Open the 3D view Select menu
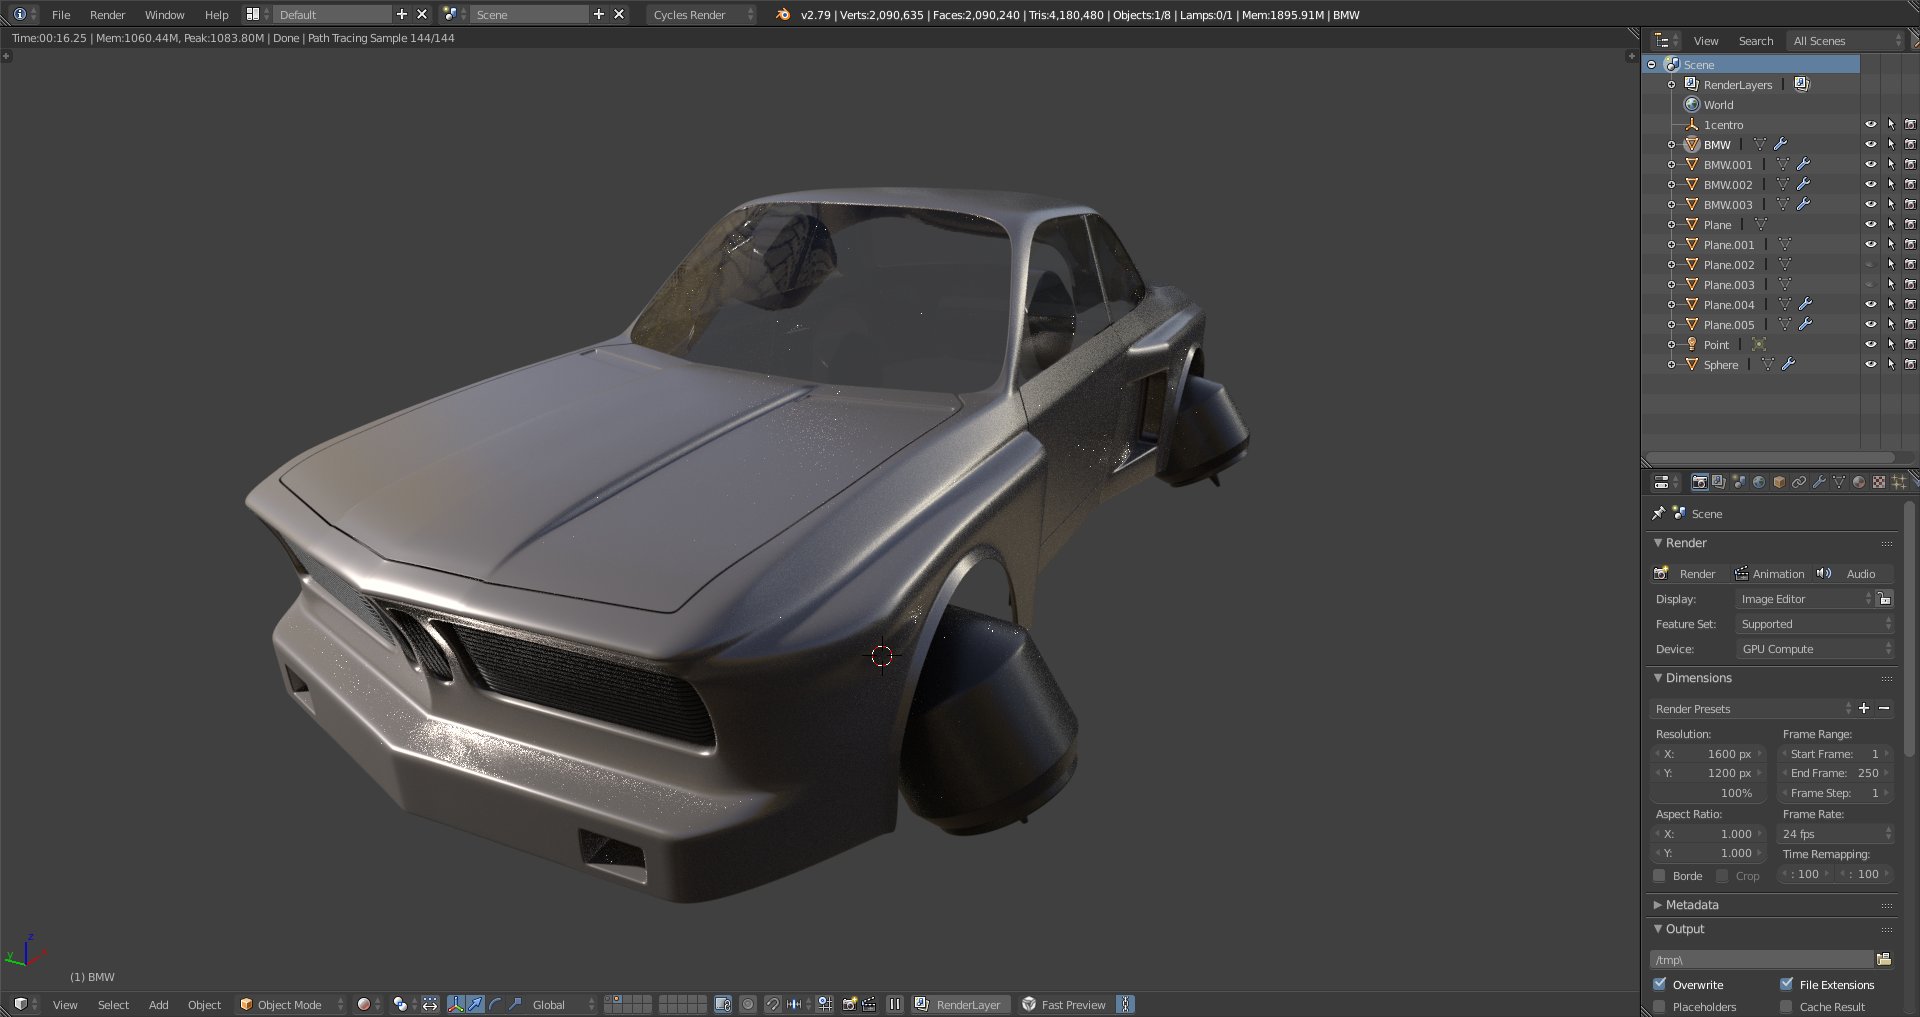The width and height of the screenshot is (1920, 1017). pos(113,1004)
